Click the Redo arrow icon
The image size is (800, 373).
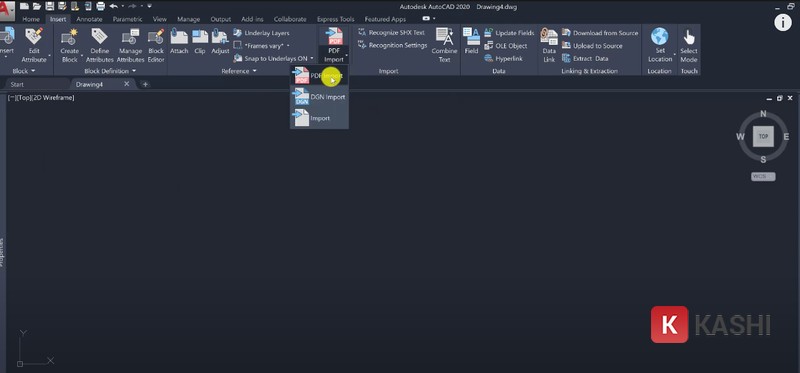133,6
